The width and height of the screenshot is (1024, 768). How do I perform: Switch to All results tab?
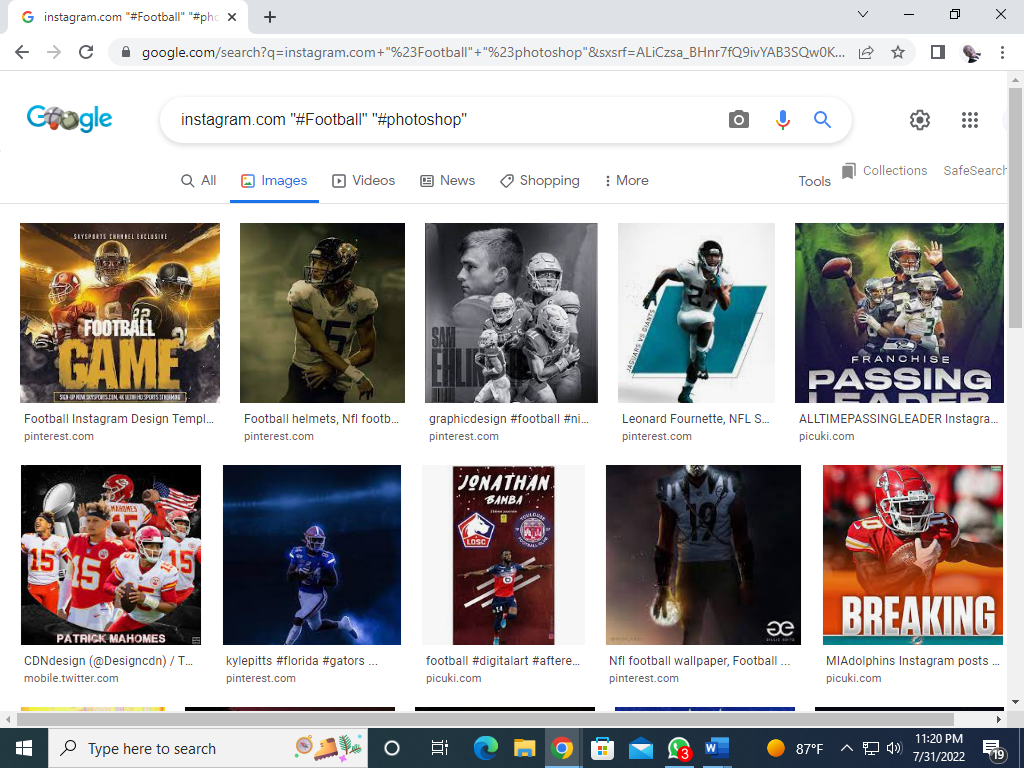point(199,180)
